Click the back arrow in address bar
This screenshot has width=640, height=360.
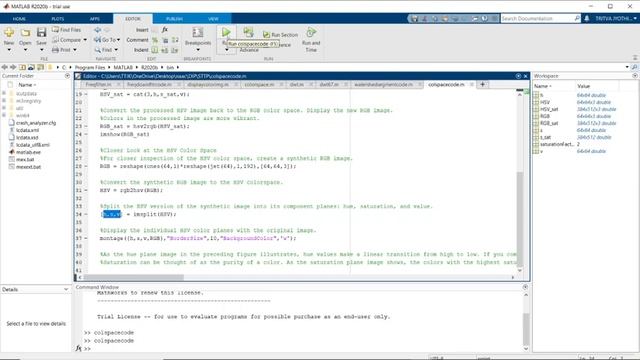click(x=4, y=67)
